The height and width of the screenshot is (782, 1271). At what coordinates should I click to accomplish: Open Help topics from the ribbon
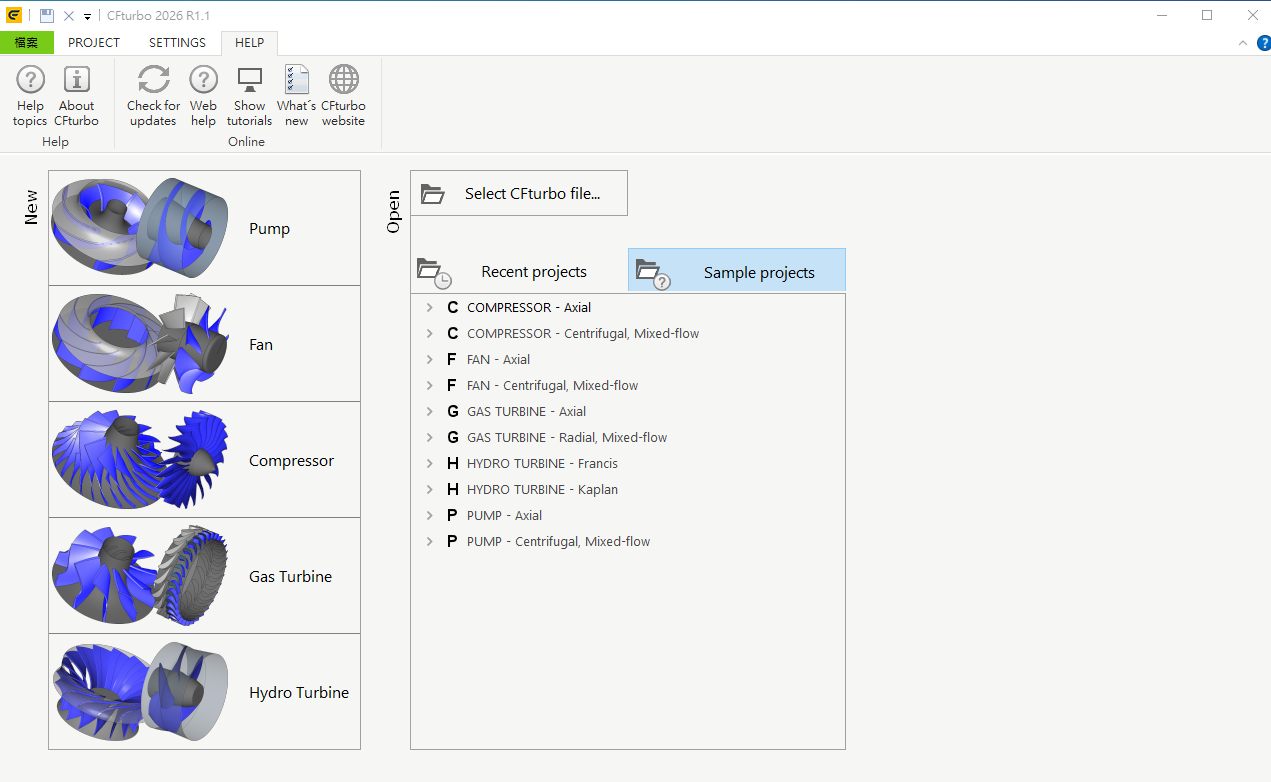(30, 96)
